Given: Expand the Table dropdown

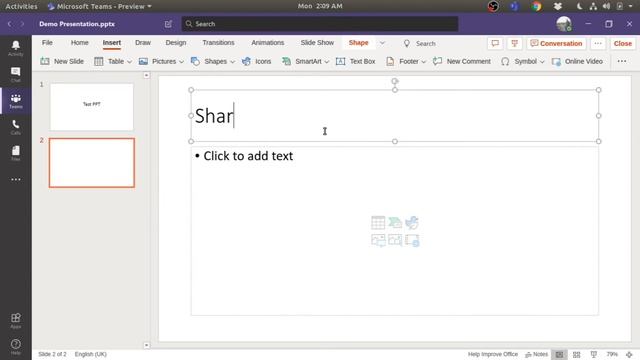Looking at the screenshot, I should (x=129, y=62).
